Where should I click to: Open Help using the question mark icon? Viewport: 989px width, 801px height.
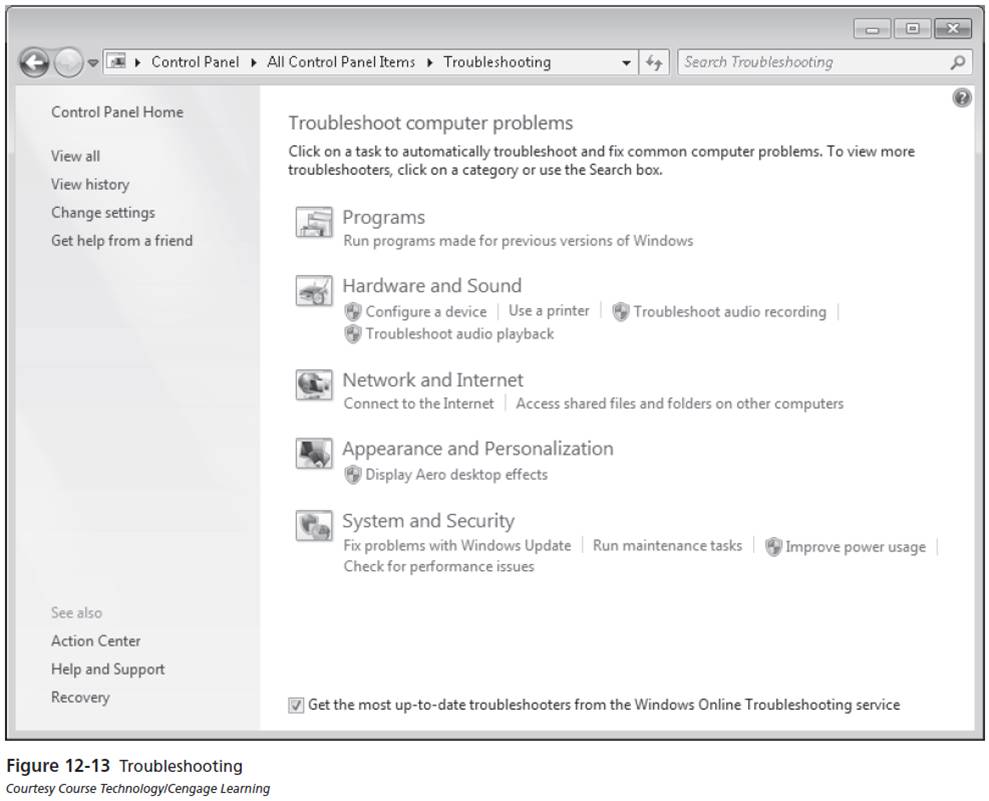(x=962, y=98)
